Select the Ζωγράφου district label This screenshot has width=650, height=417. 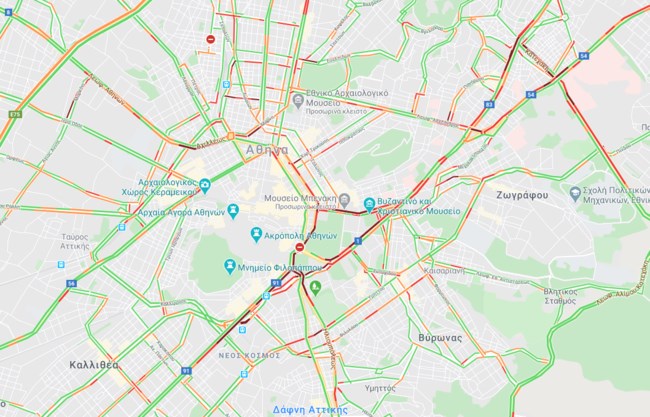(522, 195)
